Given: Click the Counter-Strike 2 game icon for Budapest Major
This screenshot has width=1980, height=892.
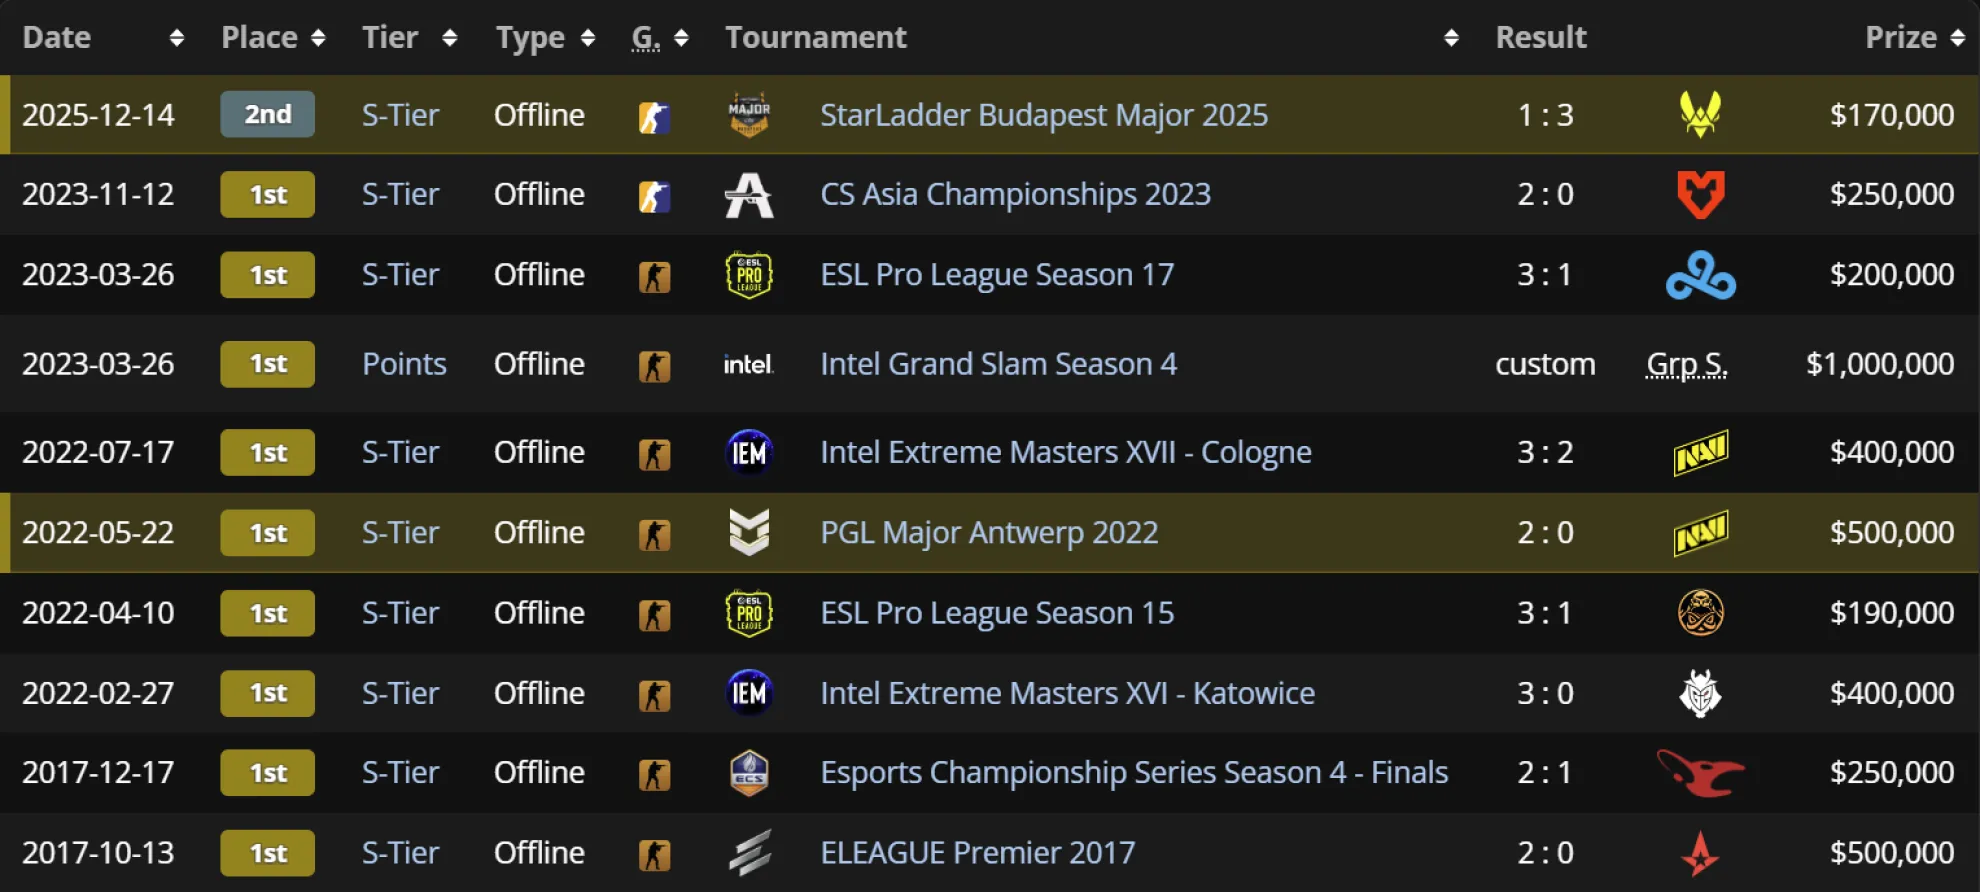Looking at the screenshot, I should click(654, 117).
